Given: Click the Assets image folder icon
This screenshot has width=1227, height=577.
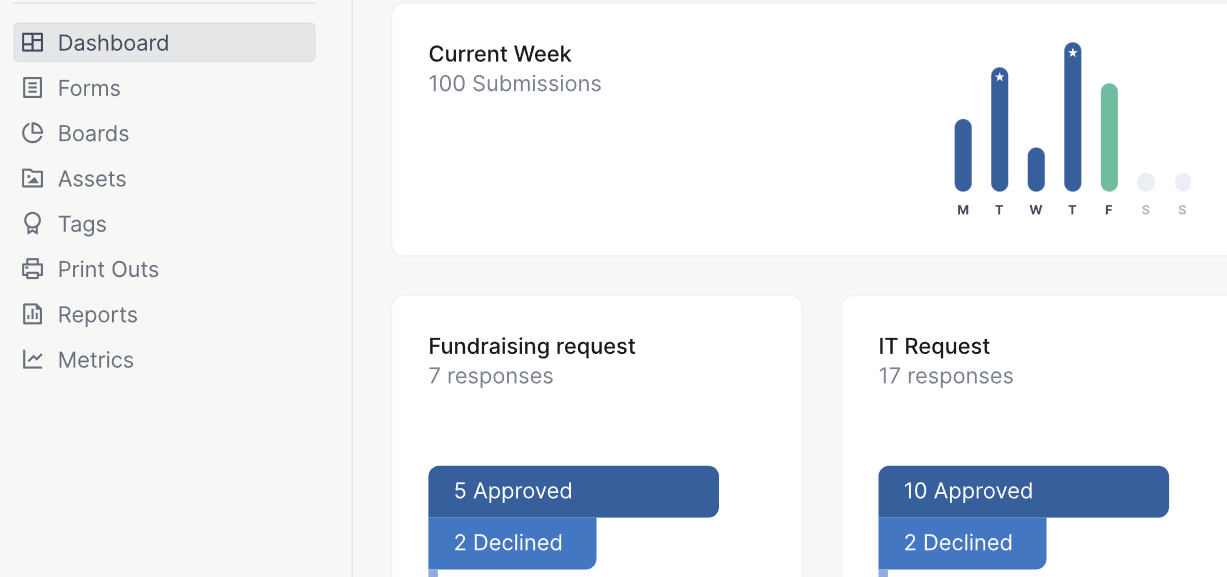Looking at the screenshot, I should (33, 179).
